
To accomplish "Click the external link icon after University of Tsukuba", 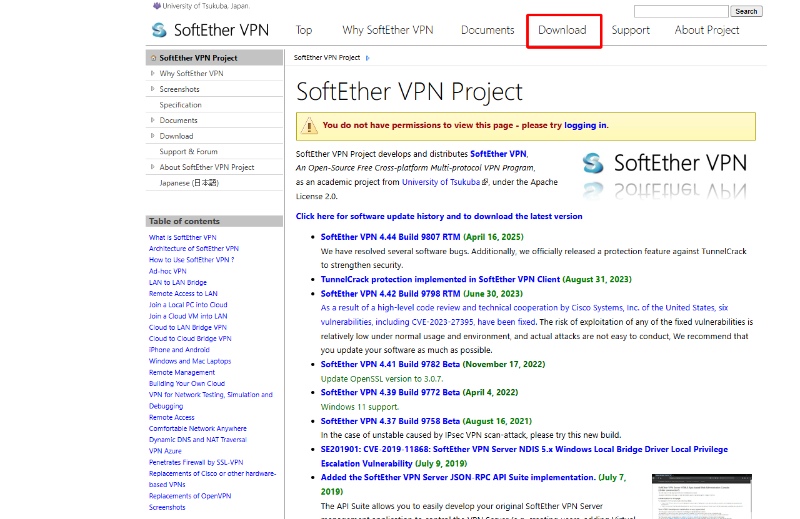I will (485, 183).
